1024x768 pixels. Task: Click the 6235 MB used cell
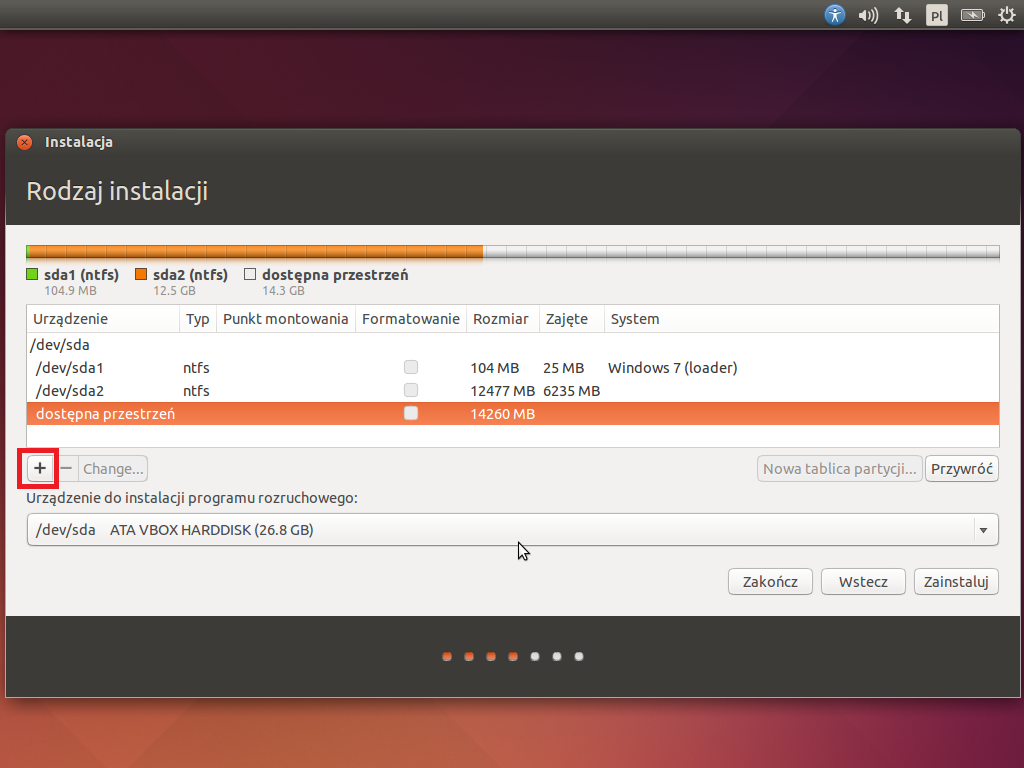(571, 391)
